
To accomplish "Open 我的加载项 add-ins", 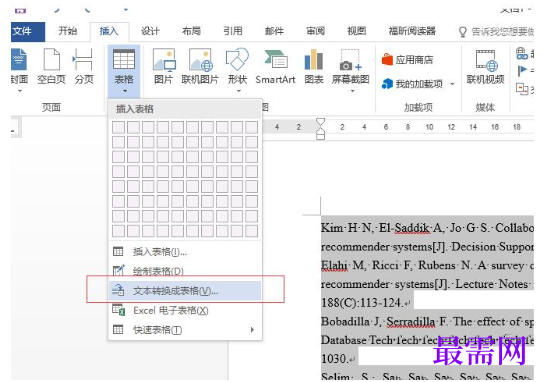I will tap(413, 84).
